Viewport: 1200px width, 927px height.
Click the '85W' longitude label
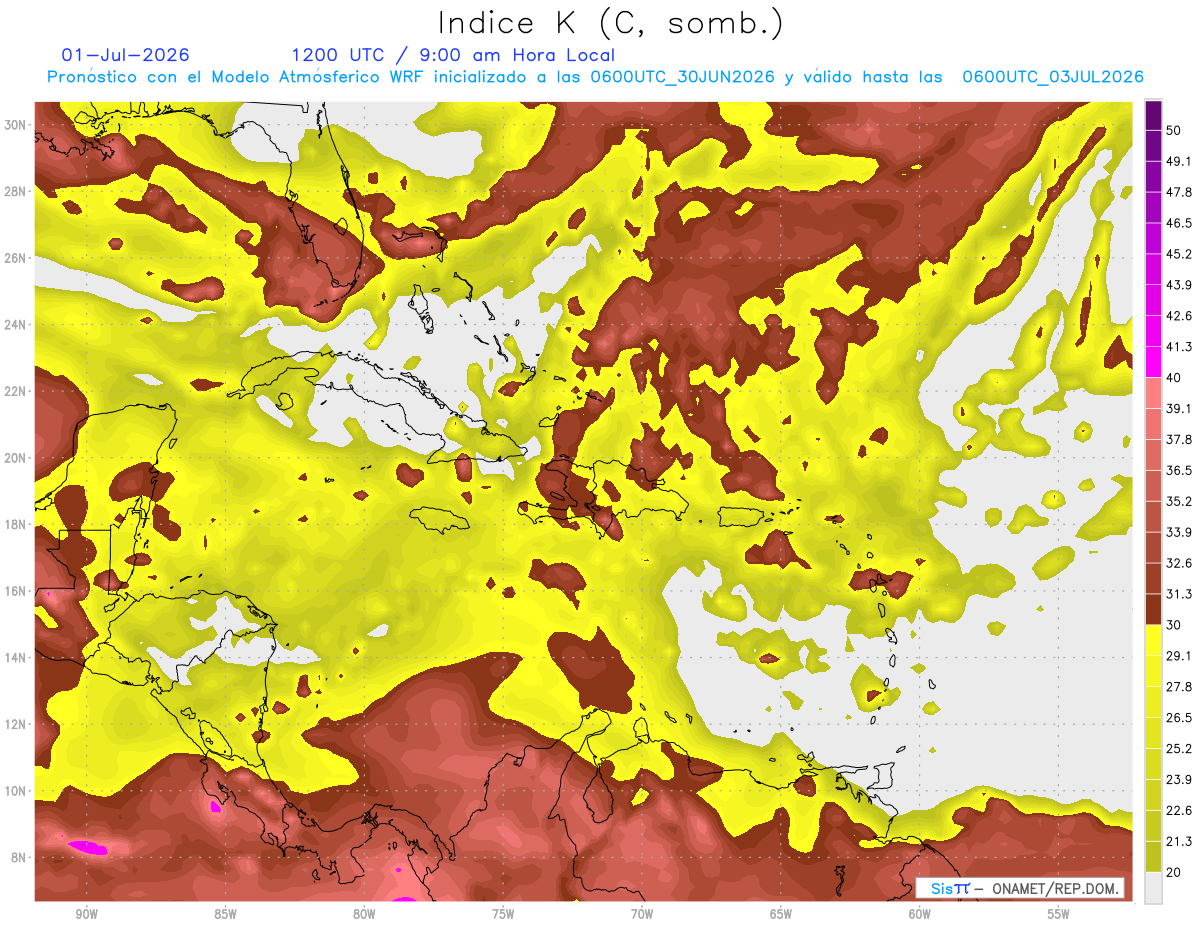click(225, 914)
